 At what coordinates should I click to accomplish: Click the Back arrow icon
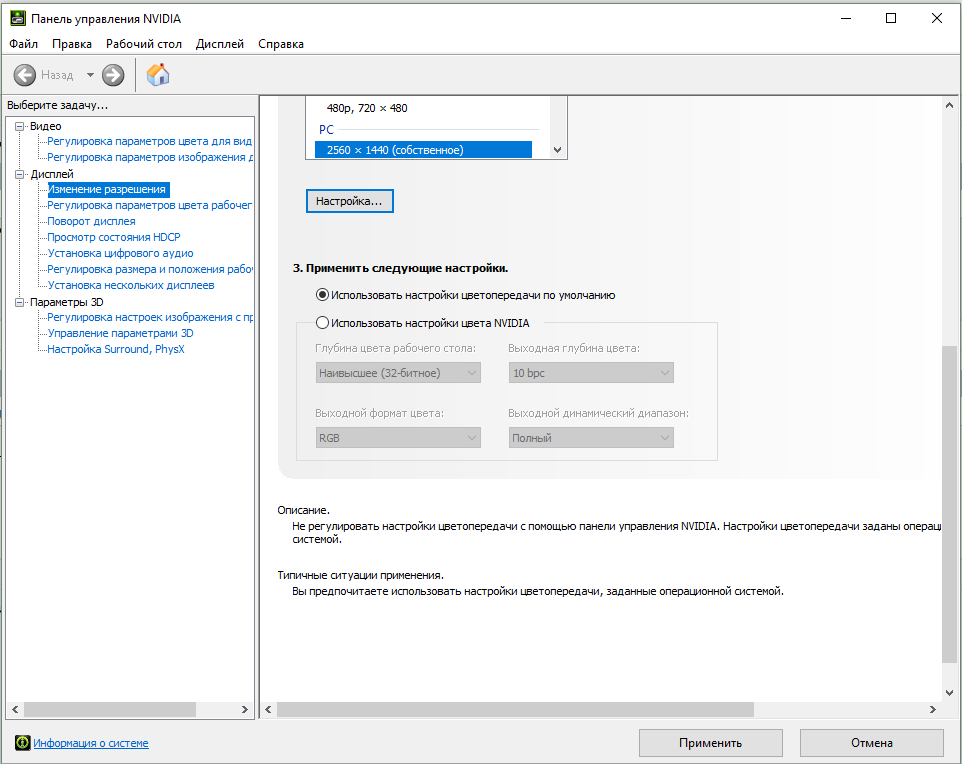25,75
